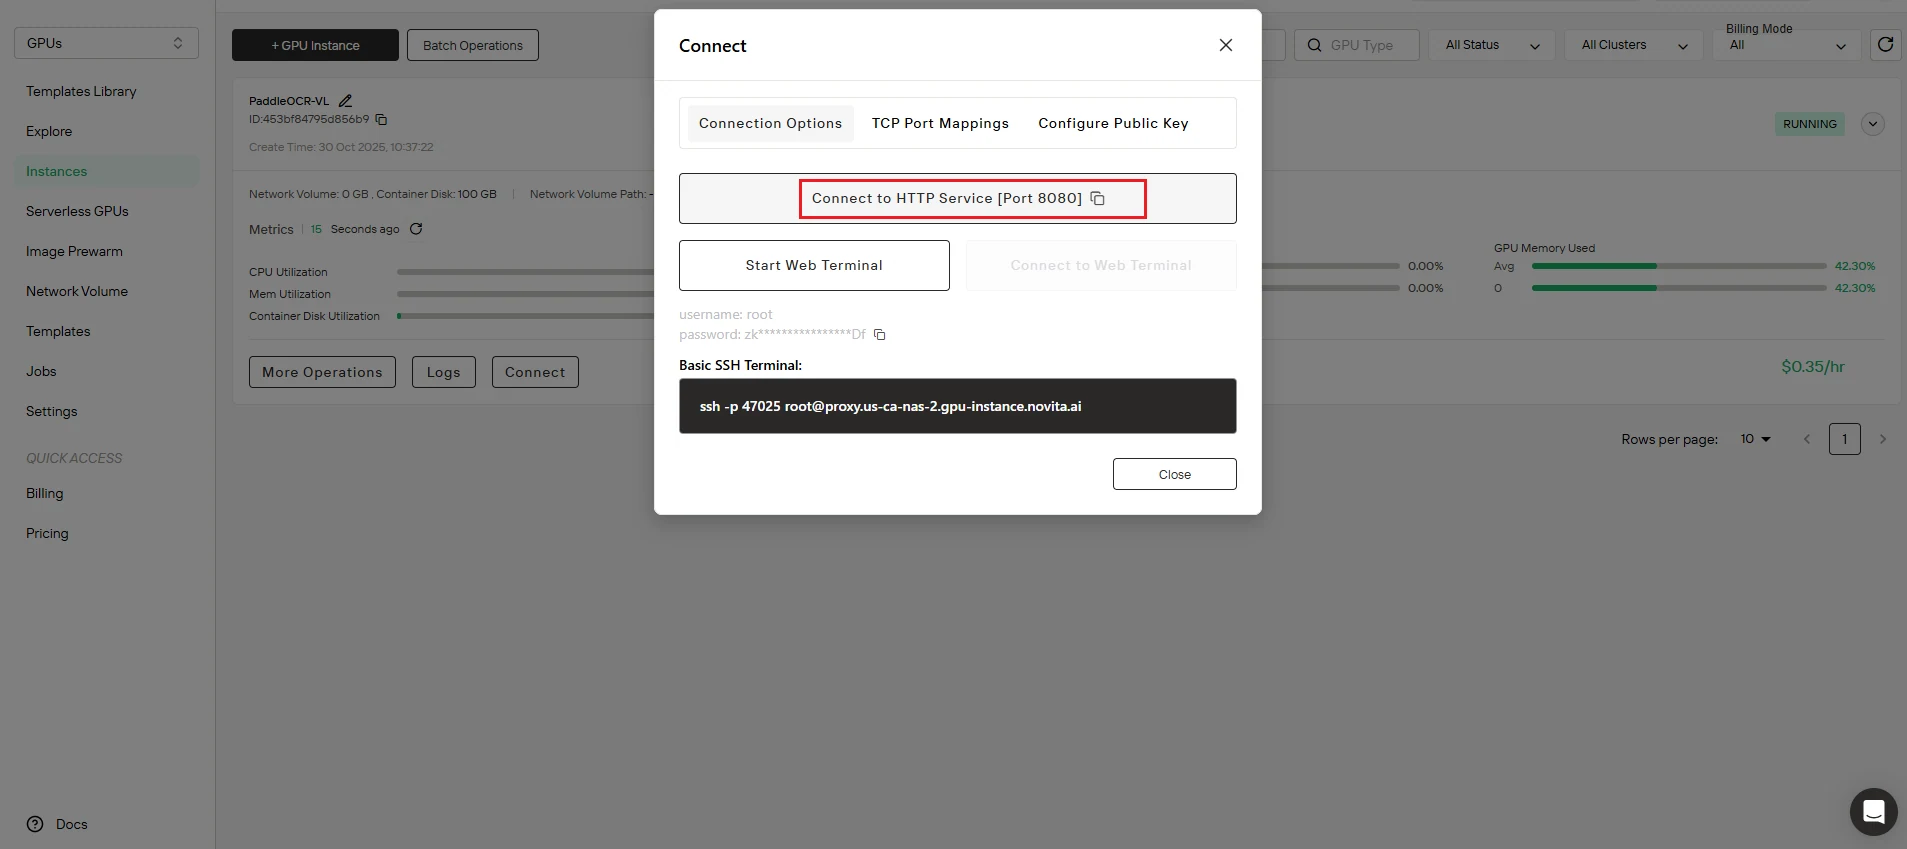This screenshot has height=849, width=1907.
Task: Switch to the Configure Public Key tab
Action: pyautogui.click(x=1113, y=123)
